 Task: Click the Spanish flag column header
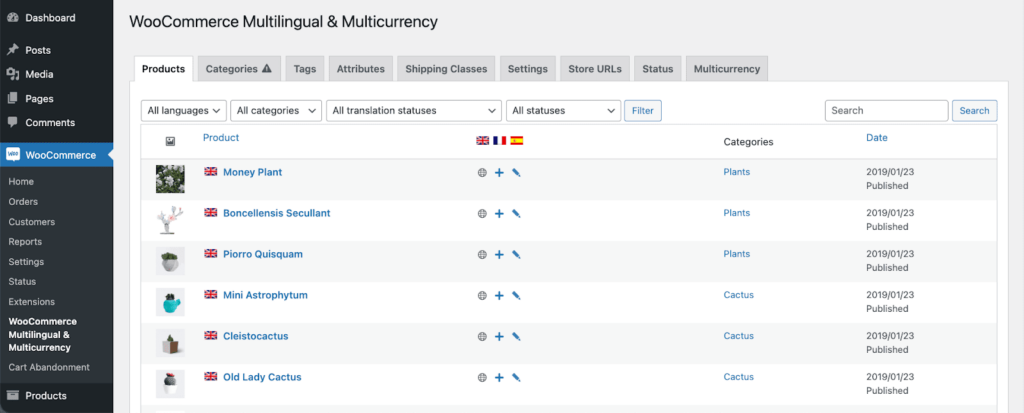(x=517, y=140)
